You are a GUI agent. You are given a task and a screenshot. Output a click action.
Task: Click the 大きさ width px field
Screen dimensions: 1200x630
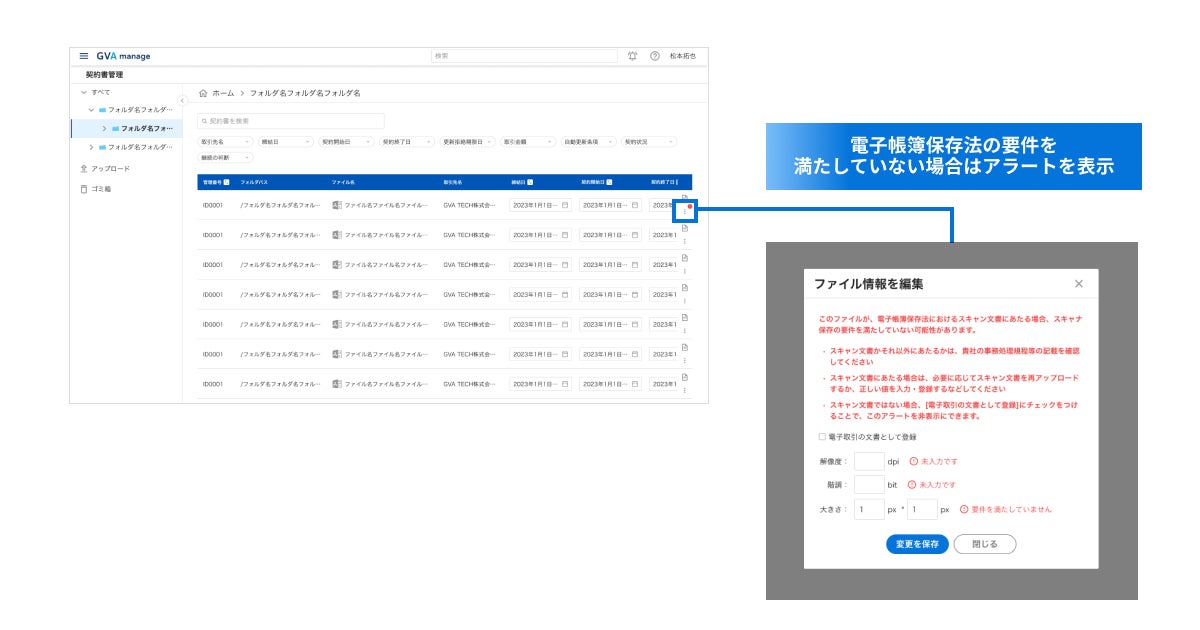point(869,509)
